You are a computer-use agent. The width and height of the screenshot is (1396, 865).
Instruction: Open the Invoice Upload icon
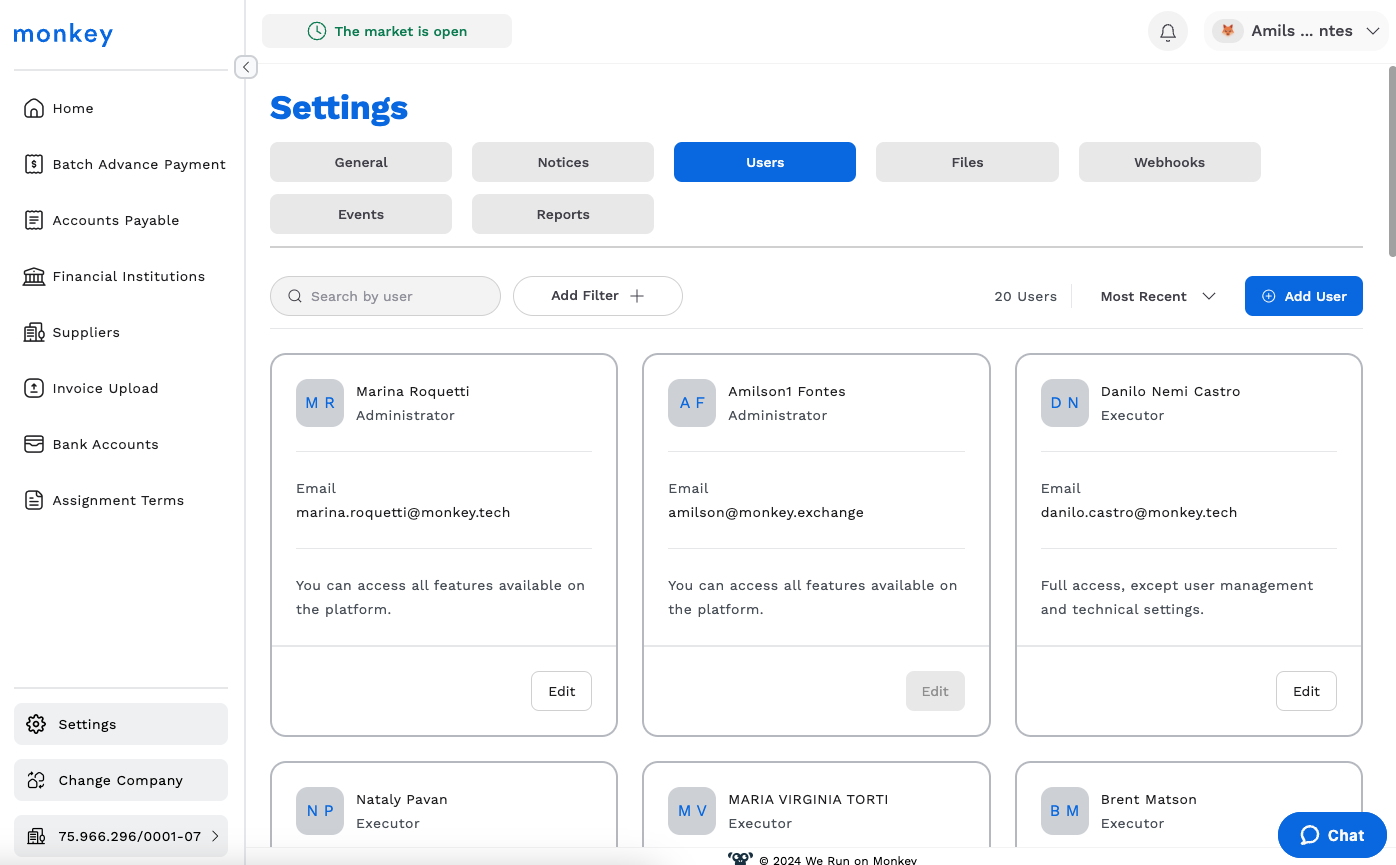click(x=34, y=388)
